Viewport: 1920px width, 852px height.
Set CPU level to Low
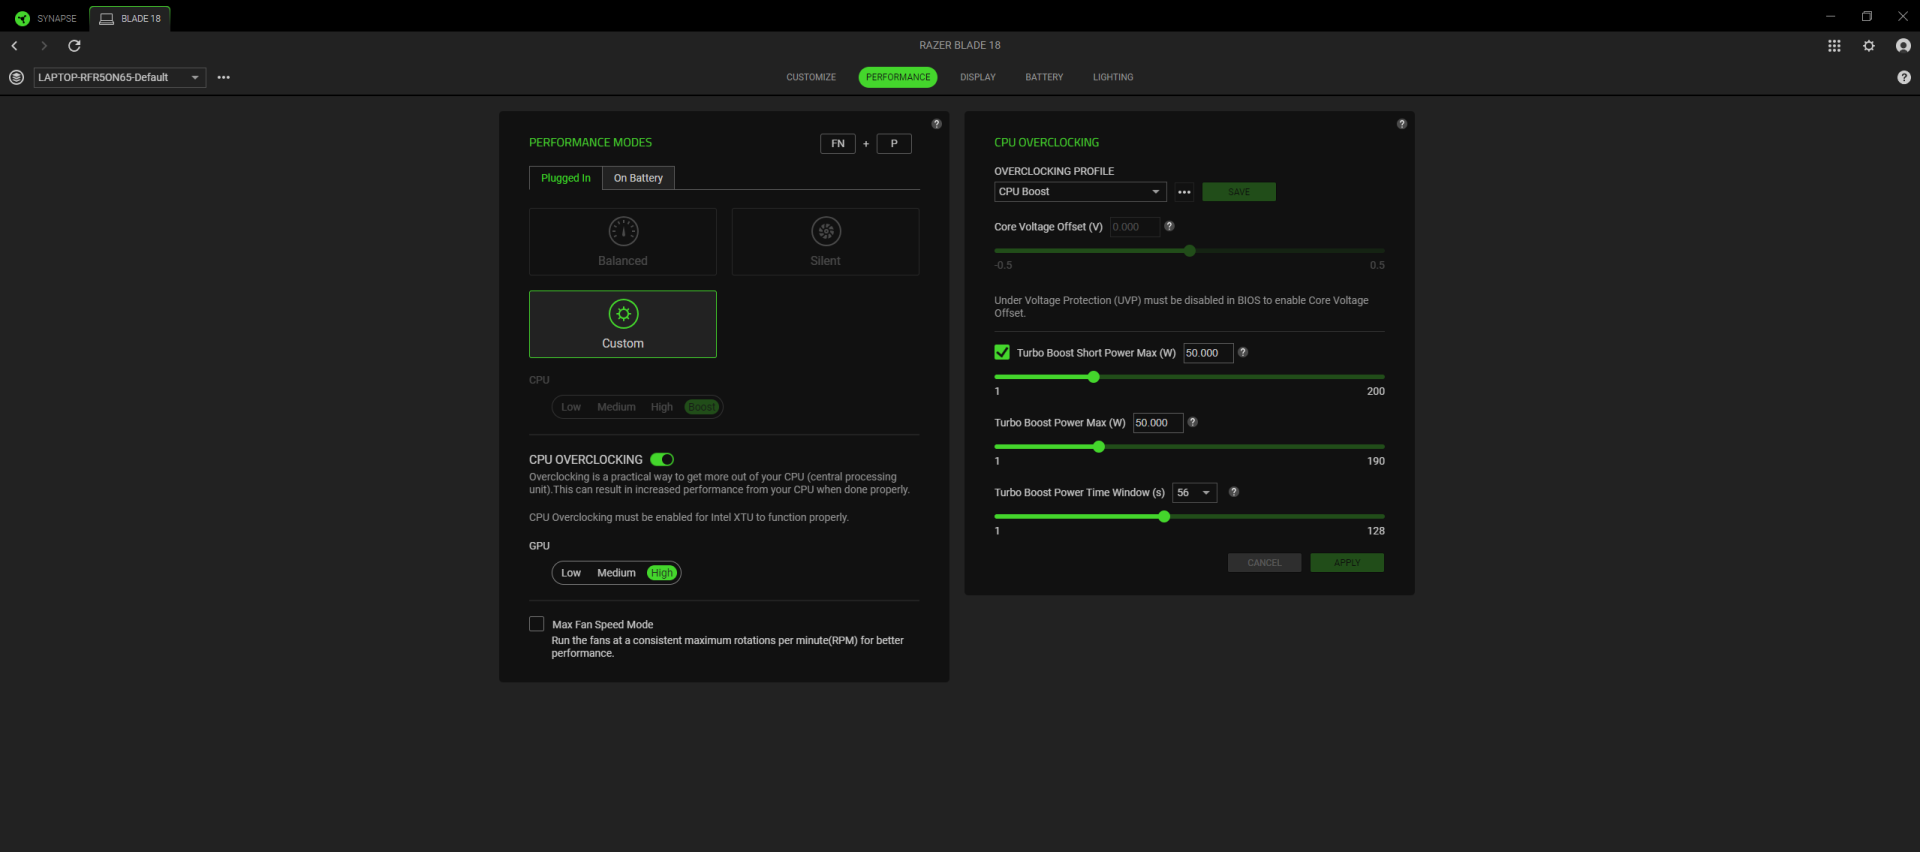point(571,407)
